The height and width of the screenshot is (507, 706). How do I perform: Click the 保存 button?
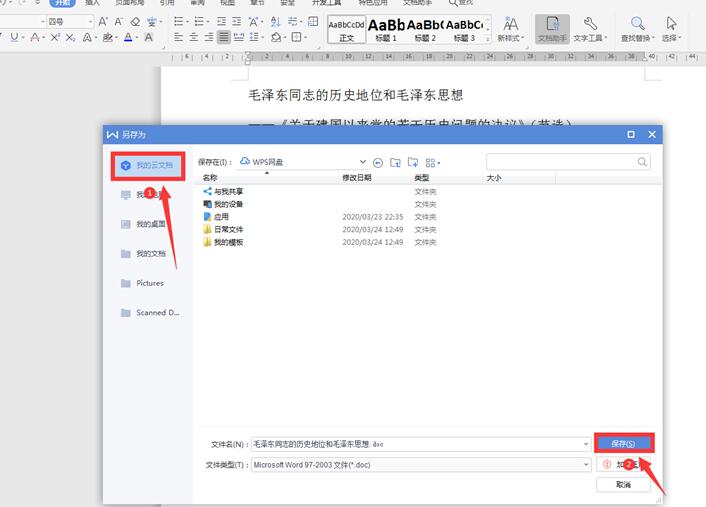pos(623,443)
